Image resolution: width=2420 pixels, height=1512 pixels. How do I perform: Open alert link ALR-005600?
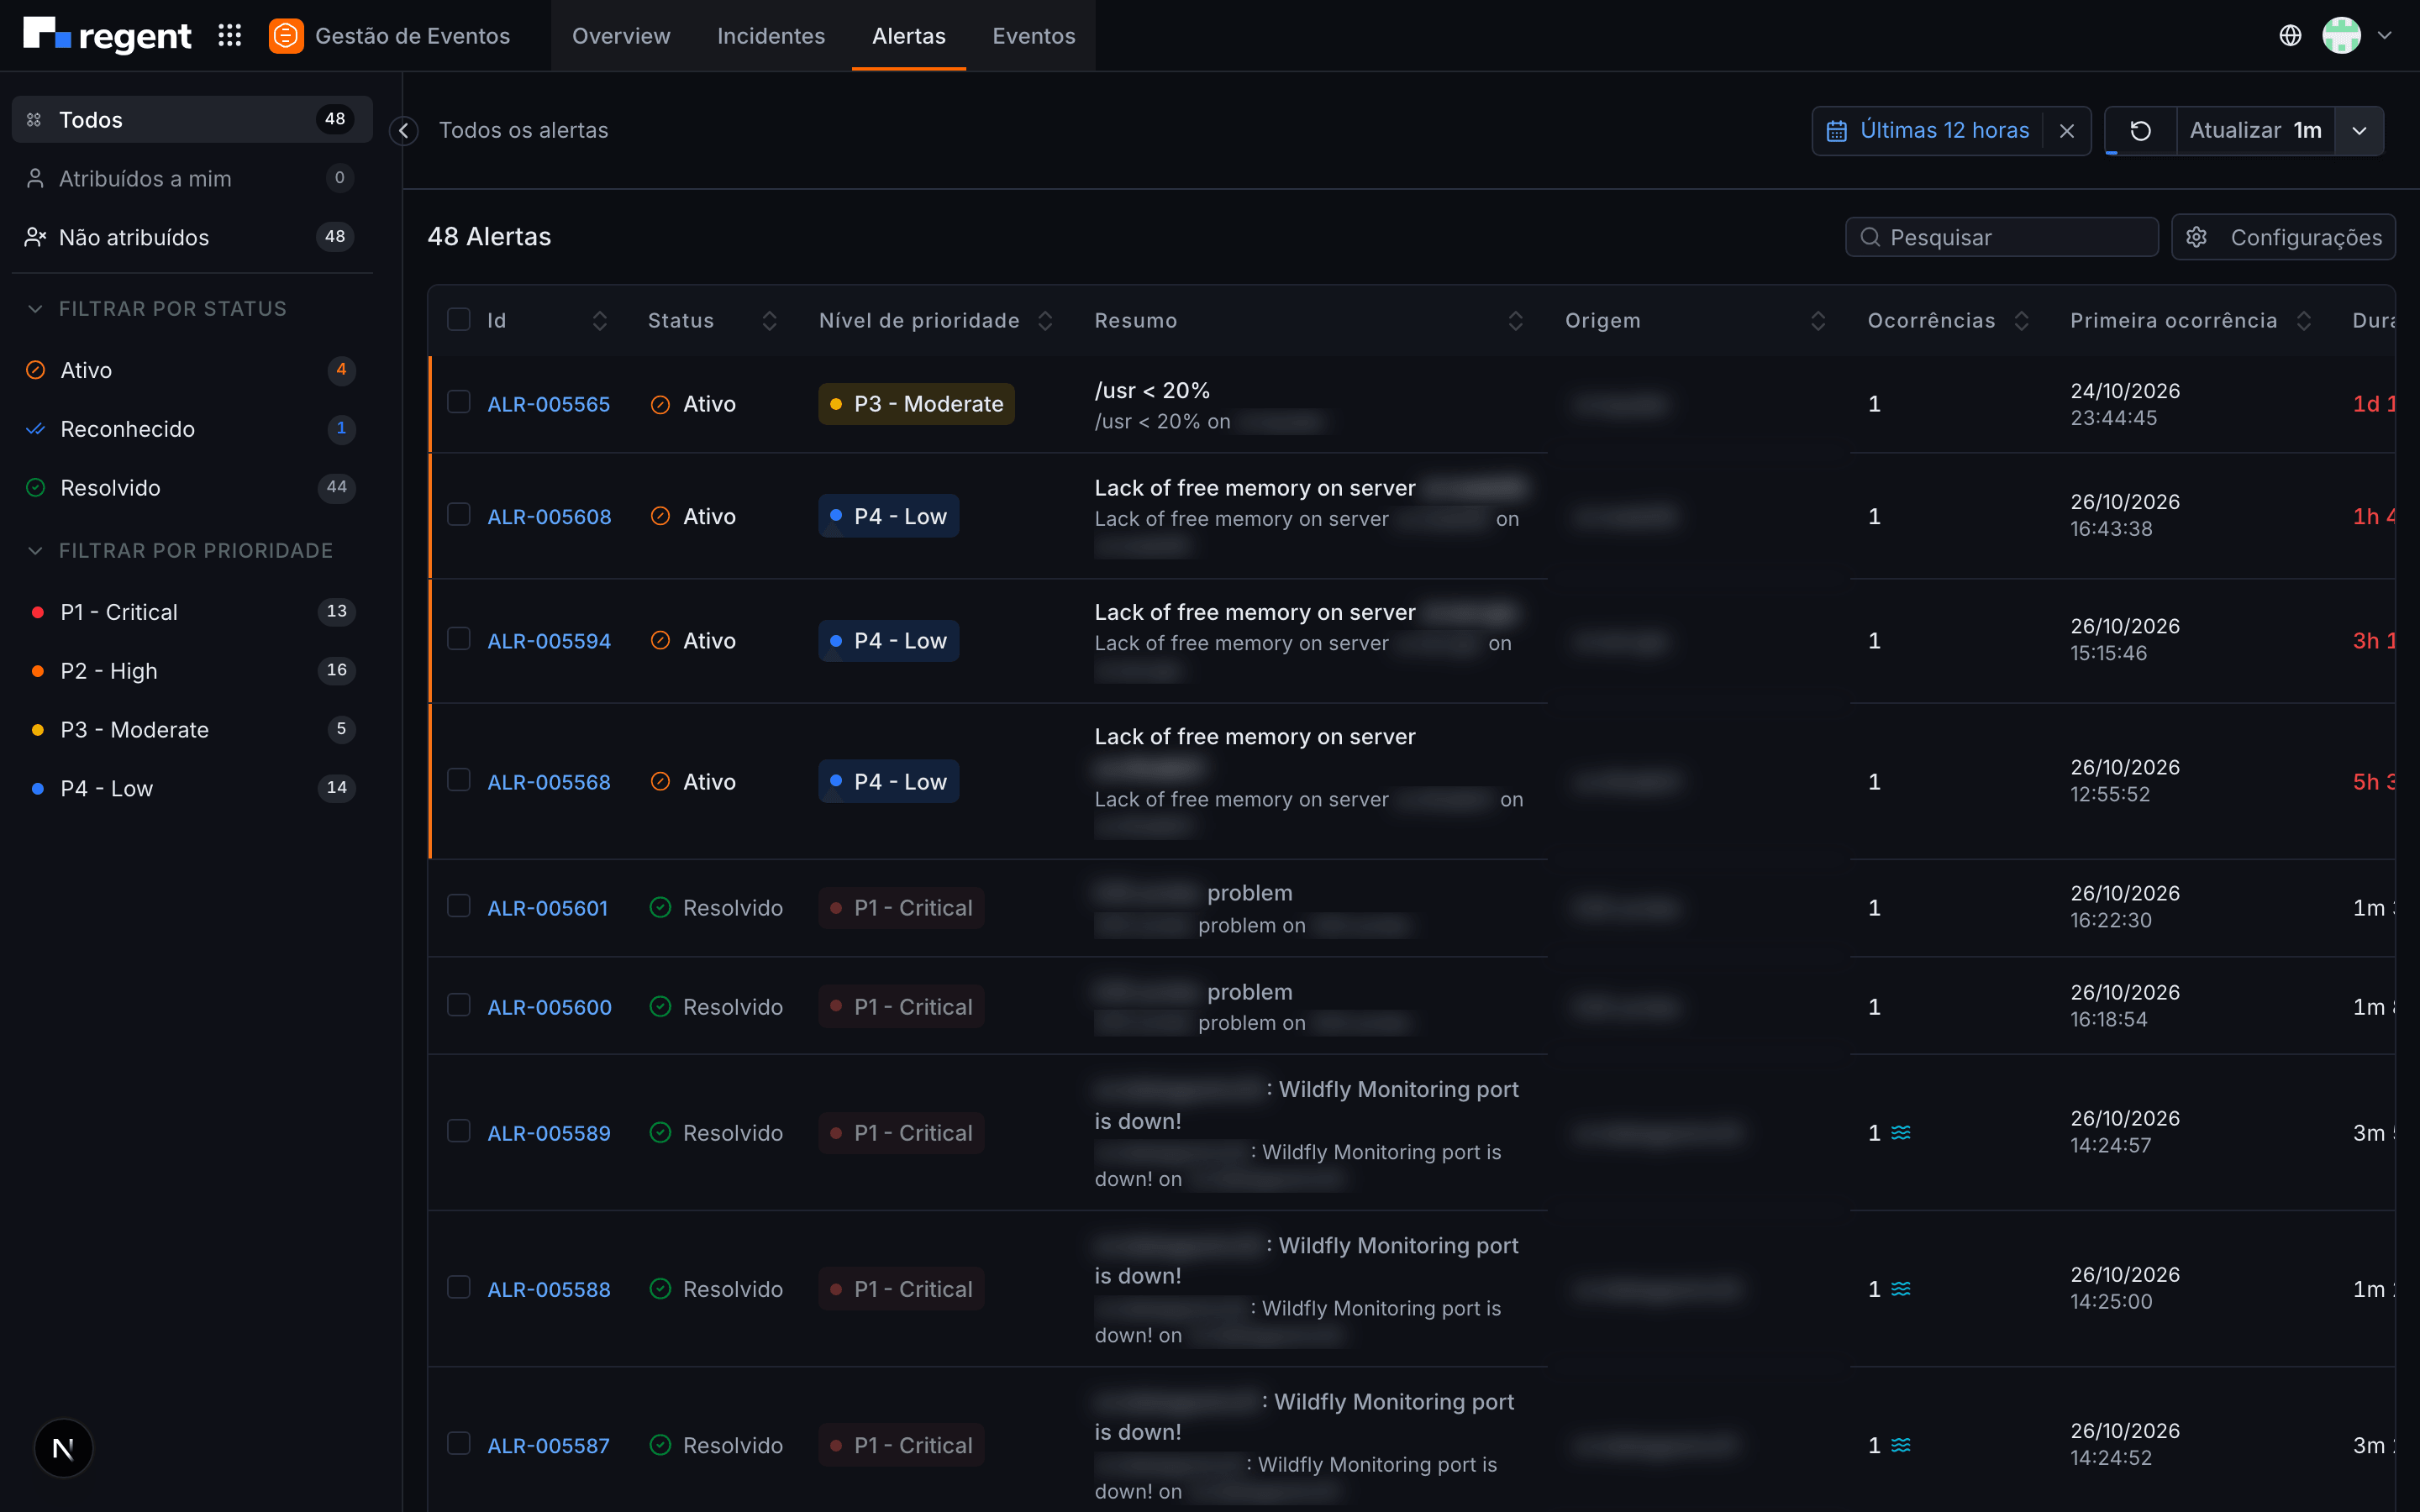pos(549,1007)
